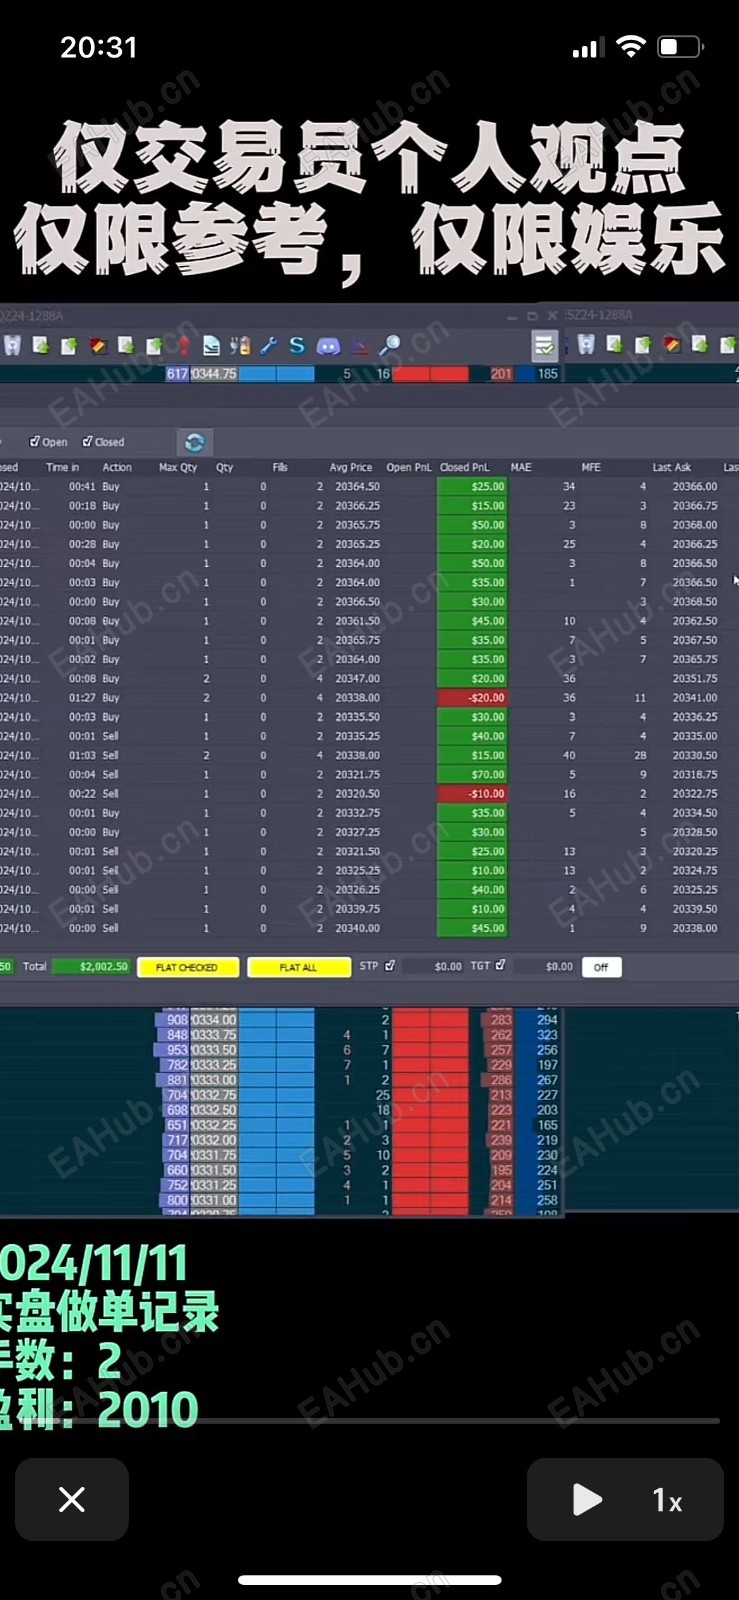This screenshot has height=1600, width=739.
Task: Click red ask cell at 0333.25 row
Action: pos(430,1065)
